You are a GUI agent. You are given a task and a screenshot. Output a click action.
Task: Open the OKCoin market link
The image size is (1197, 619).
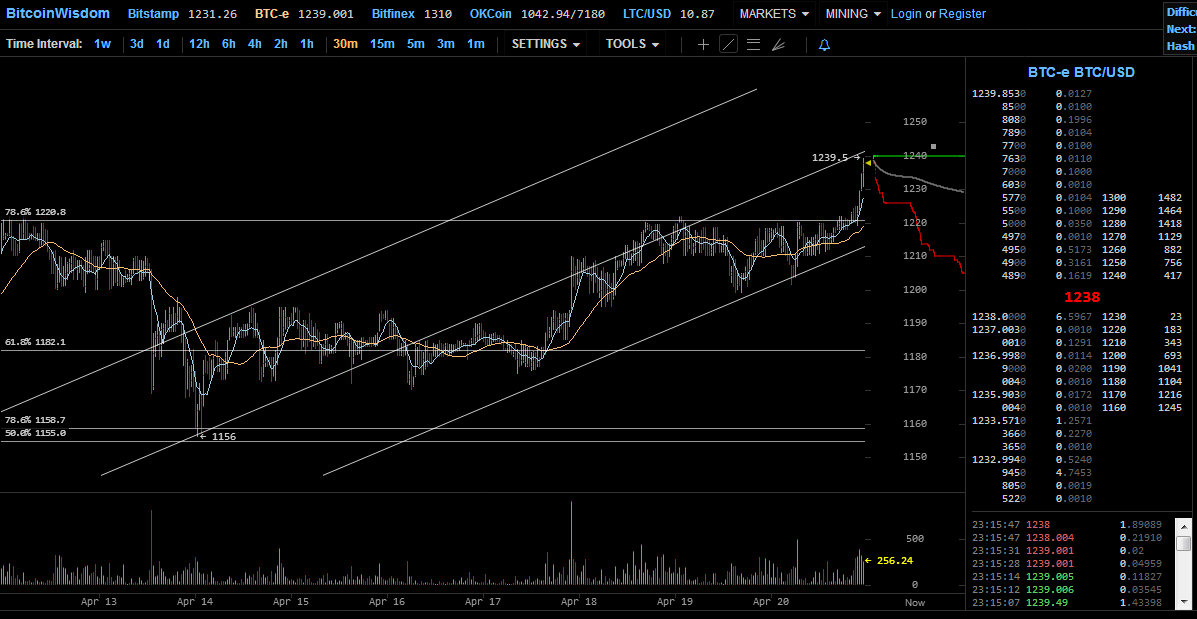click(x=491, y=14)
